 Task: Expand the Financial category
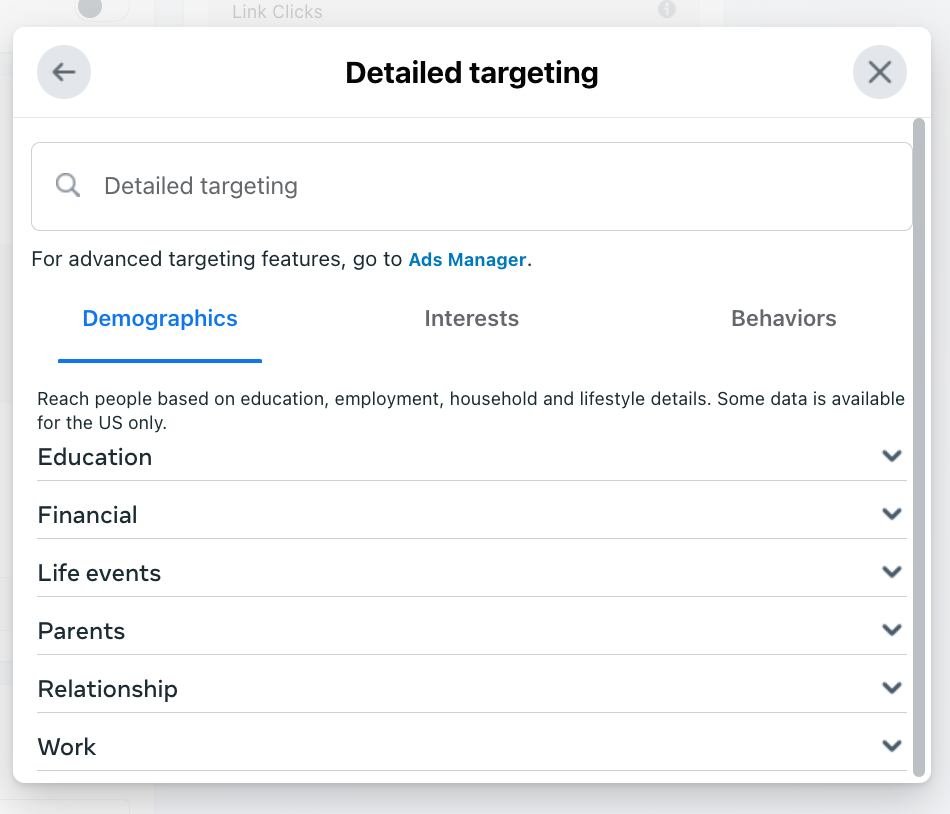pyautogui.click(x=891, y=513)
